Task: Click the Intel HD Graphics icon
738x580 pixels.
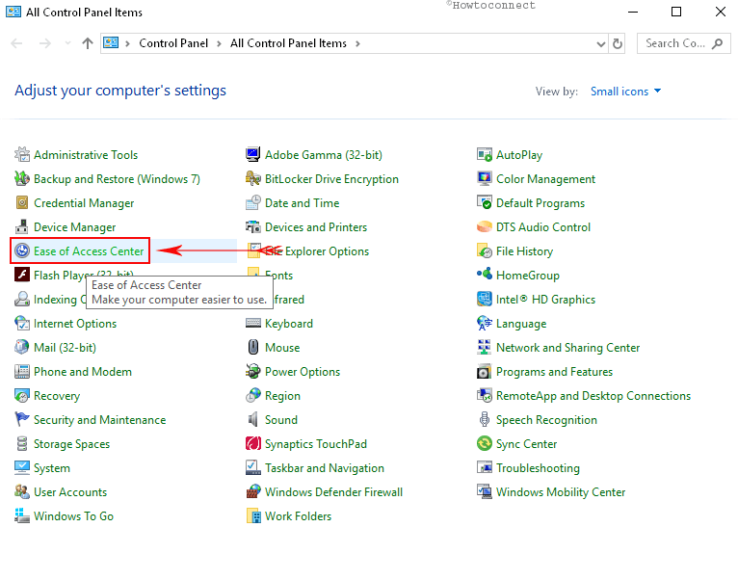Action: click(484, 299)
